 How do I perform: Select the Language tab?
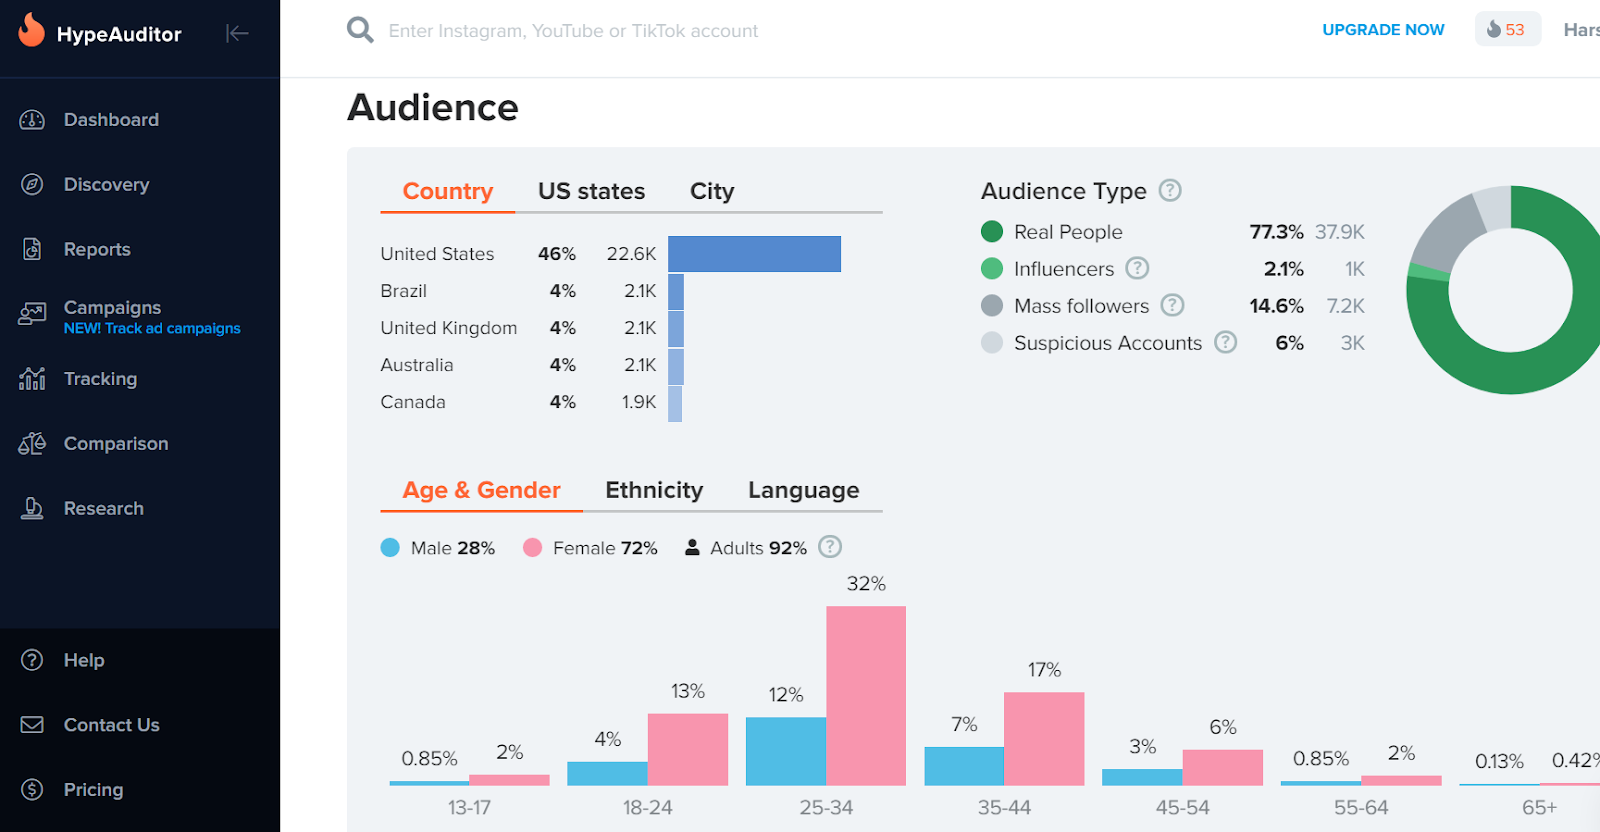coord(803,490)
